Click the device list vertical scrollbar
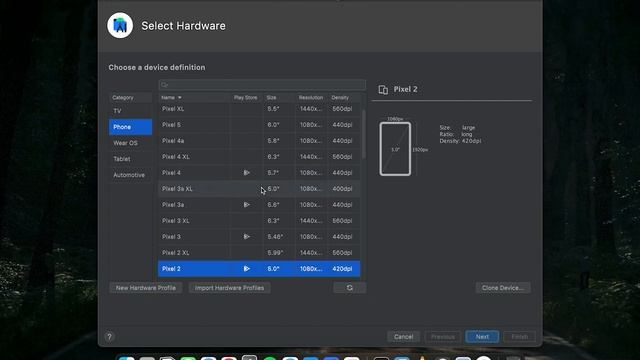Image resolution: width=640 pixels, height=360 pixels. (363, 135)
